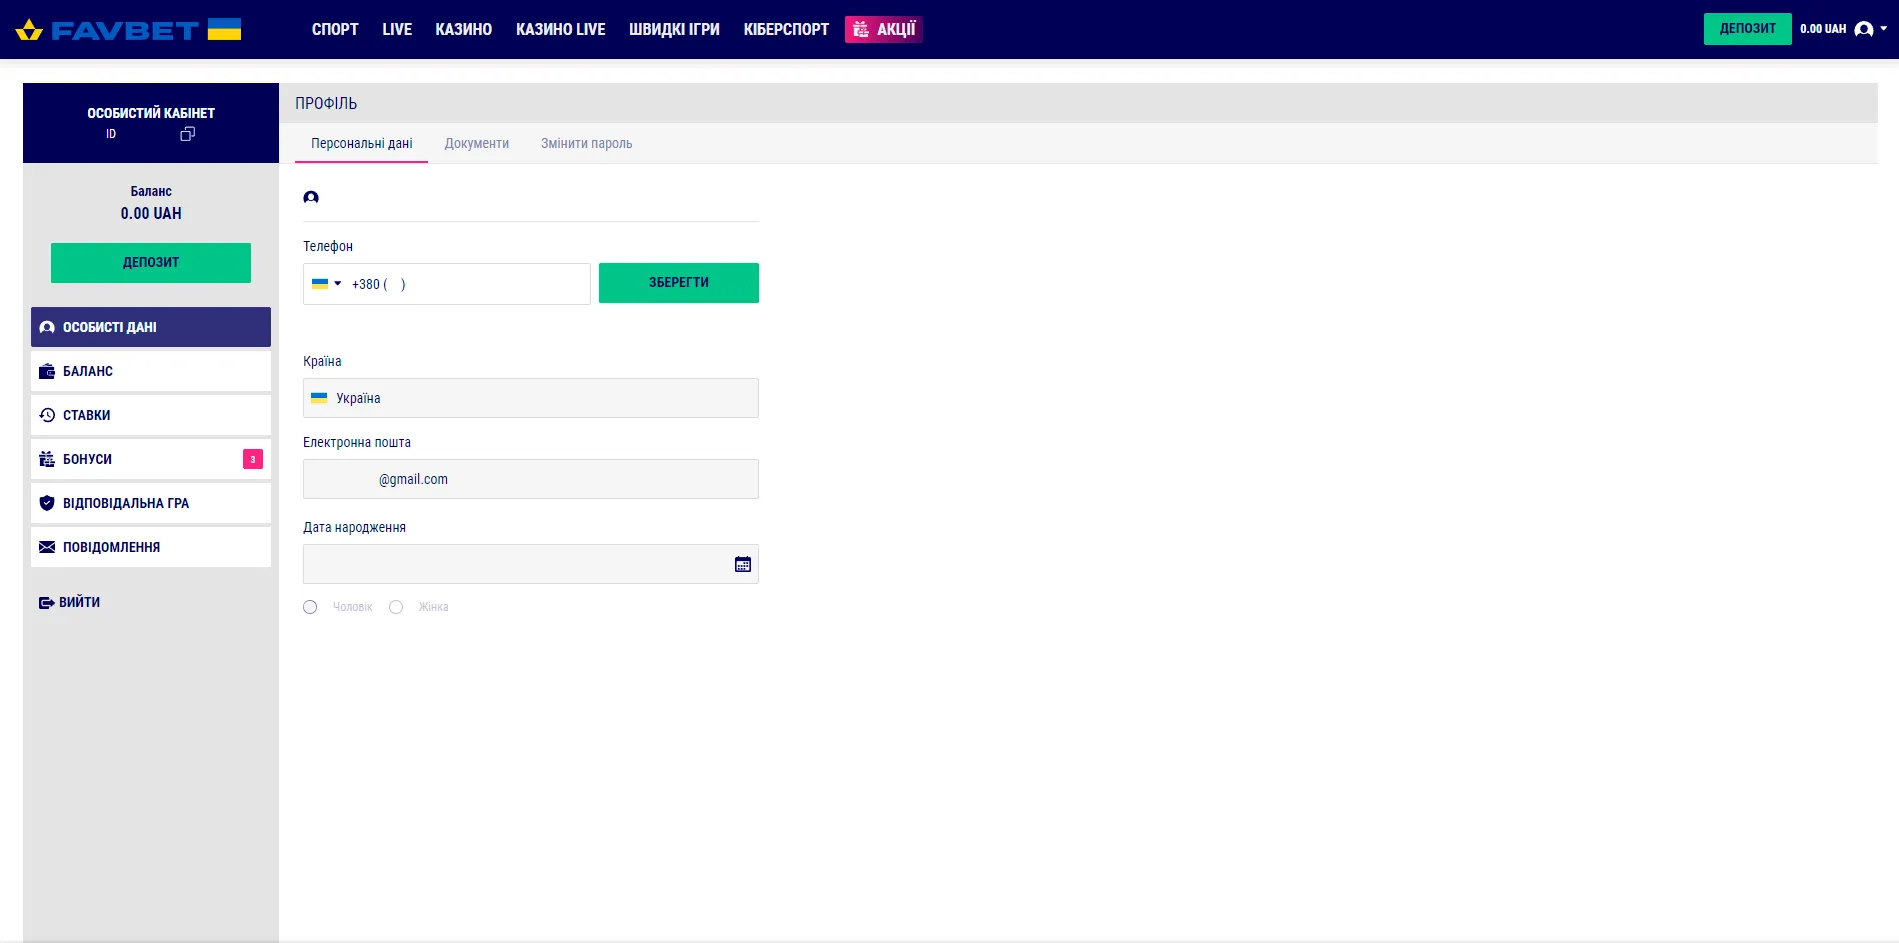Click the 0.00 UAH balance in header
The width and height of the screenshot is (1899, 943).
click(x=1823, y=29)
